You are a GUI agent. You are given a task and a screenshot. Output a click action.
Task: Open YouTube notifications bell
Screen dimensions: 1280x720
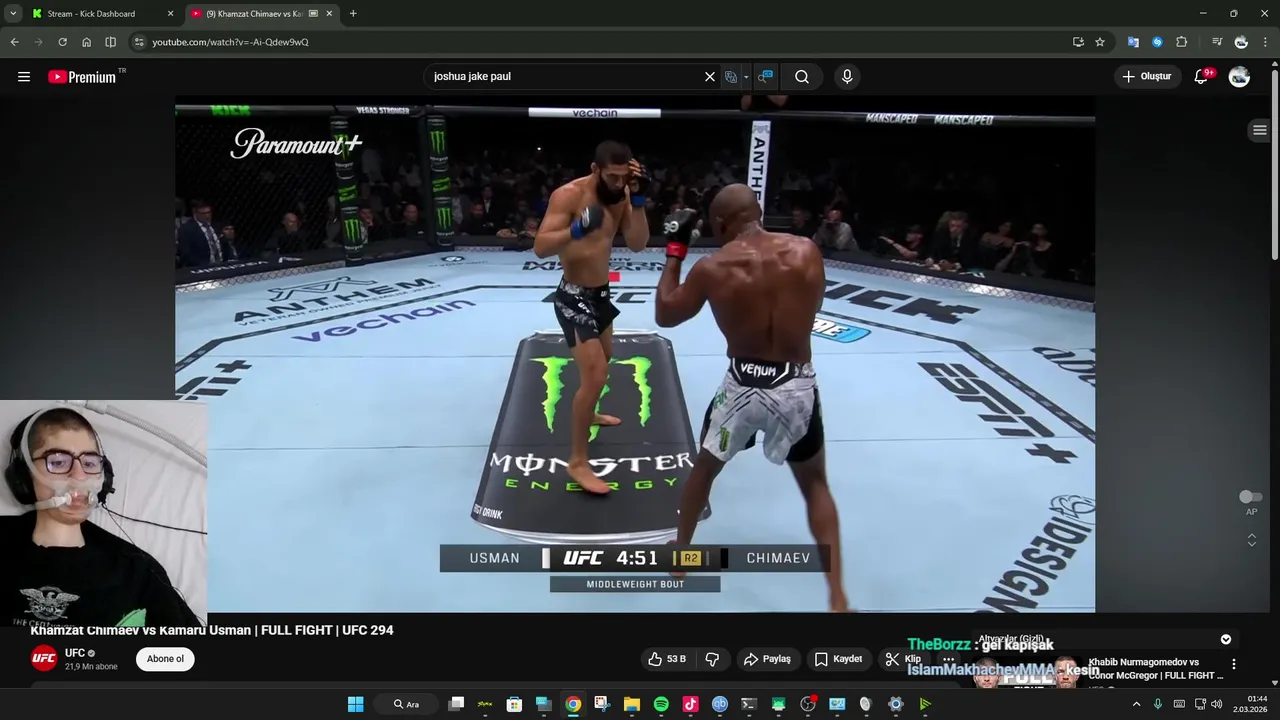[1202, 77]
